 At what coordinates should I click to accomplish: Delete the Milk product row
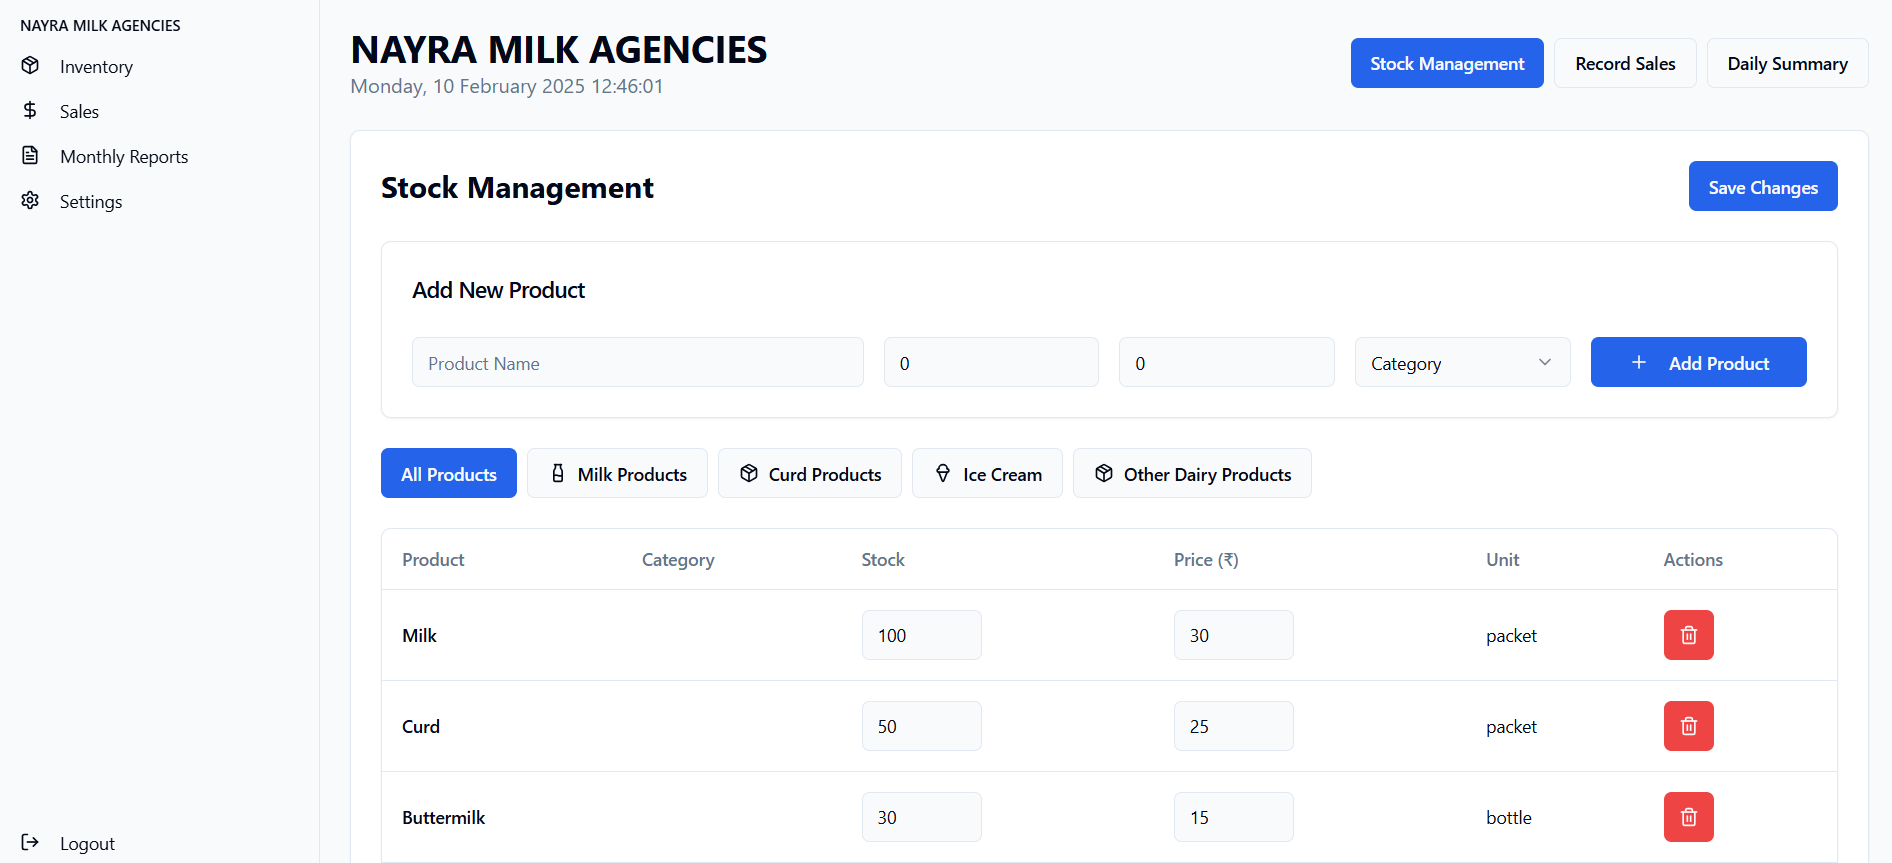(x=1688, y=635)
